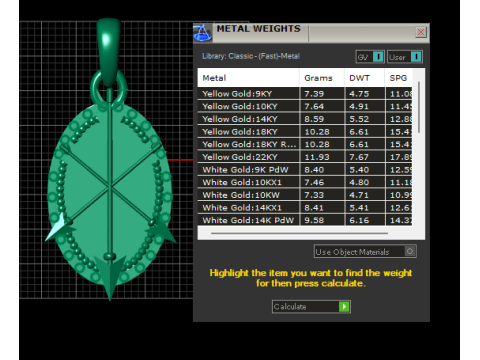Select the White Gold:14K PdW row

[305, 220]
